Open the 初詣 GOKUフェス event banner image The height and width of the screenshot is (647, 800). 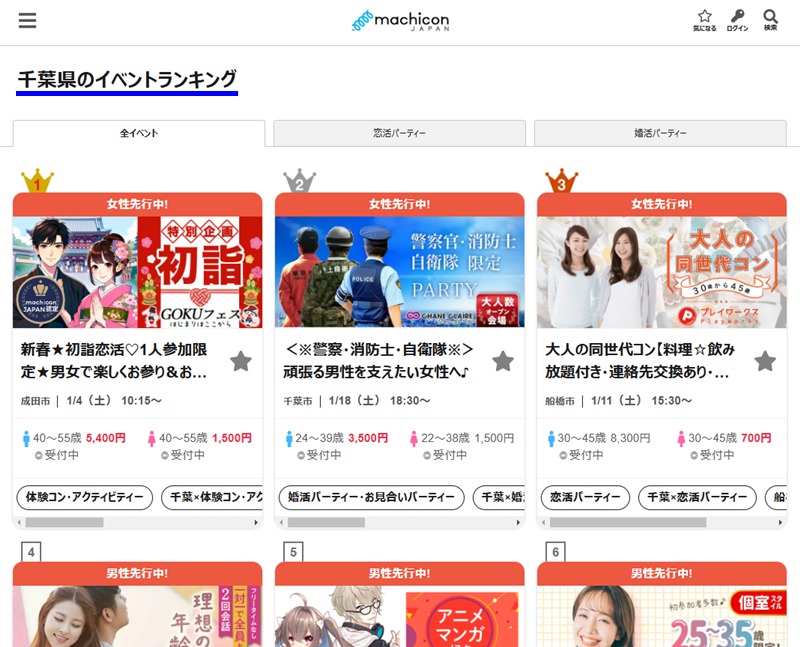point(137,272)
